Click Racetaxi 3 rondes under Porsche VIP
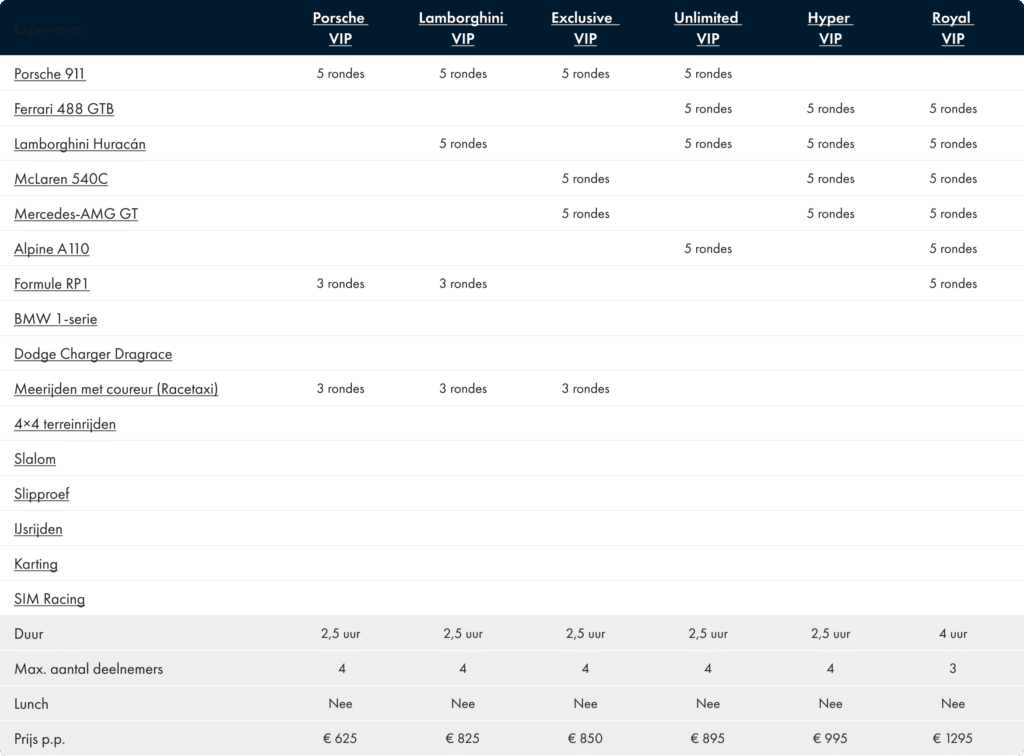This screenshot has width=1024, height=756. tap(340, 389)
